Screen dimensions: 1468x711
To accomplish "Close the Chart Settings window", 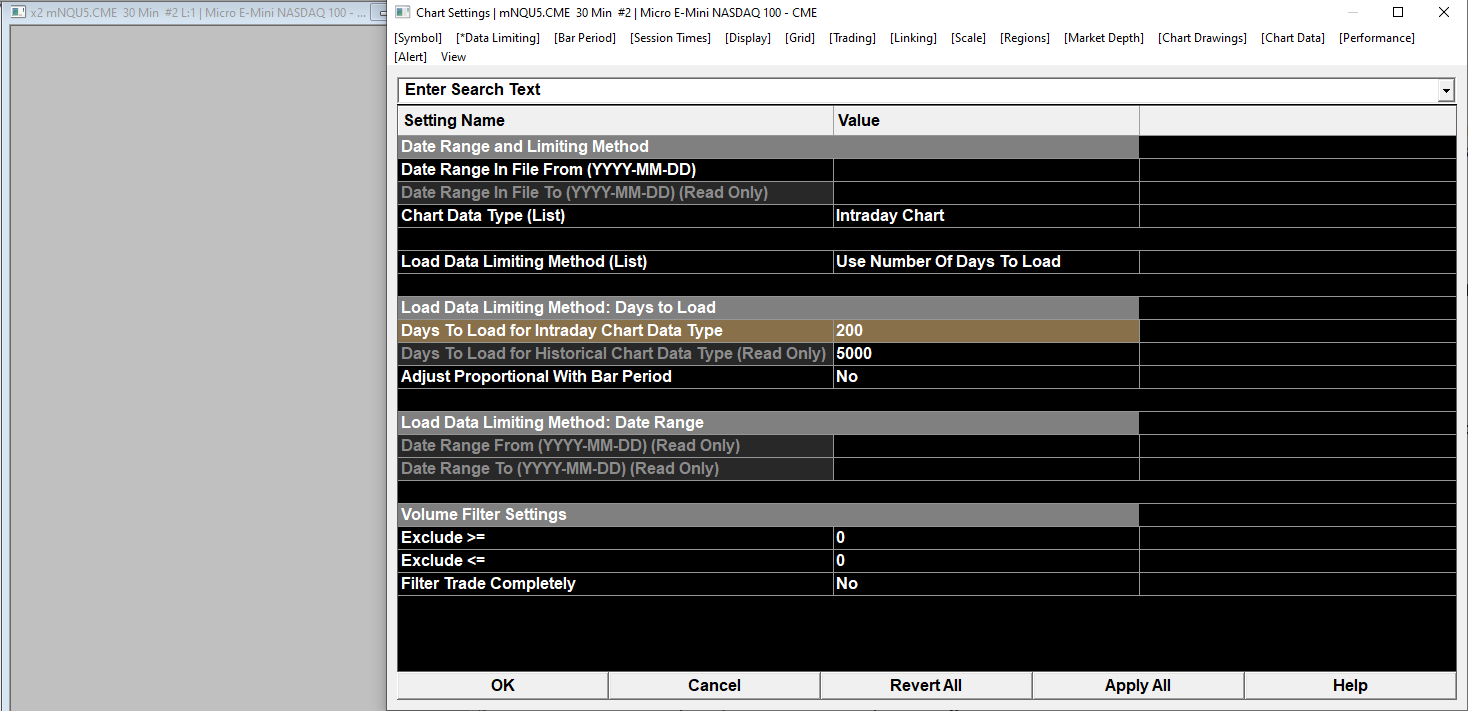I will (x=1444, y=12).
